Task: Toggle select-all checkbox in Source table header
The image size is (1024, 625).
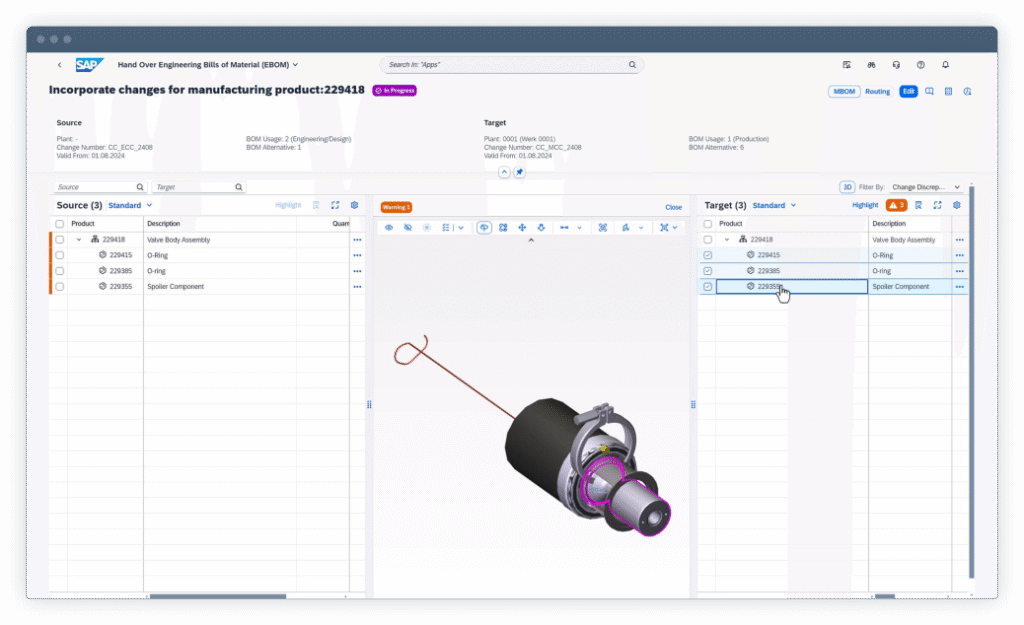Action: coord(60,224)
